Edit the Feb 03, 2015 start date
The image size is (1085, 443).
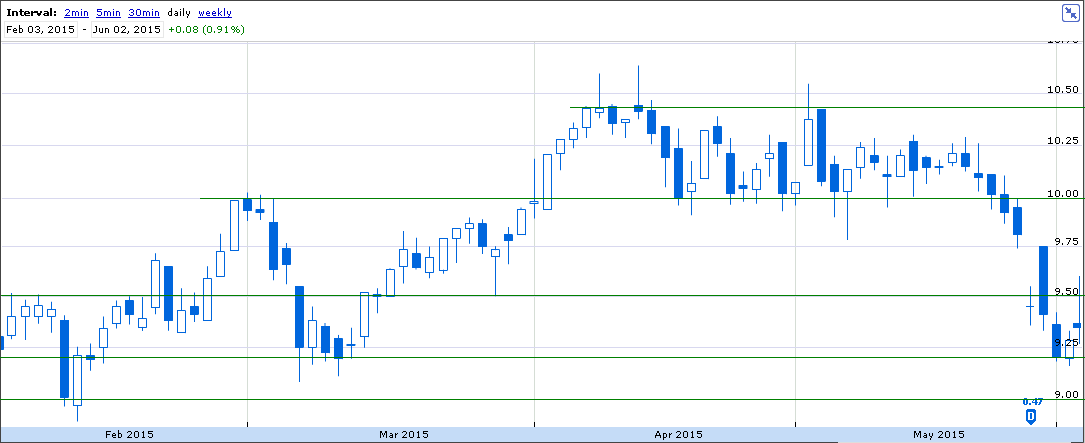point(39,30)
